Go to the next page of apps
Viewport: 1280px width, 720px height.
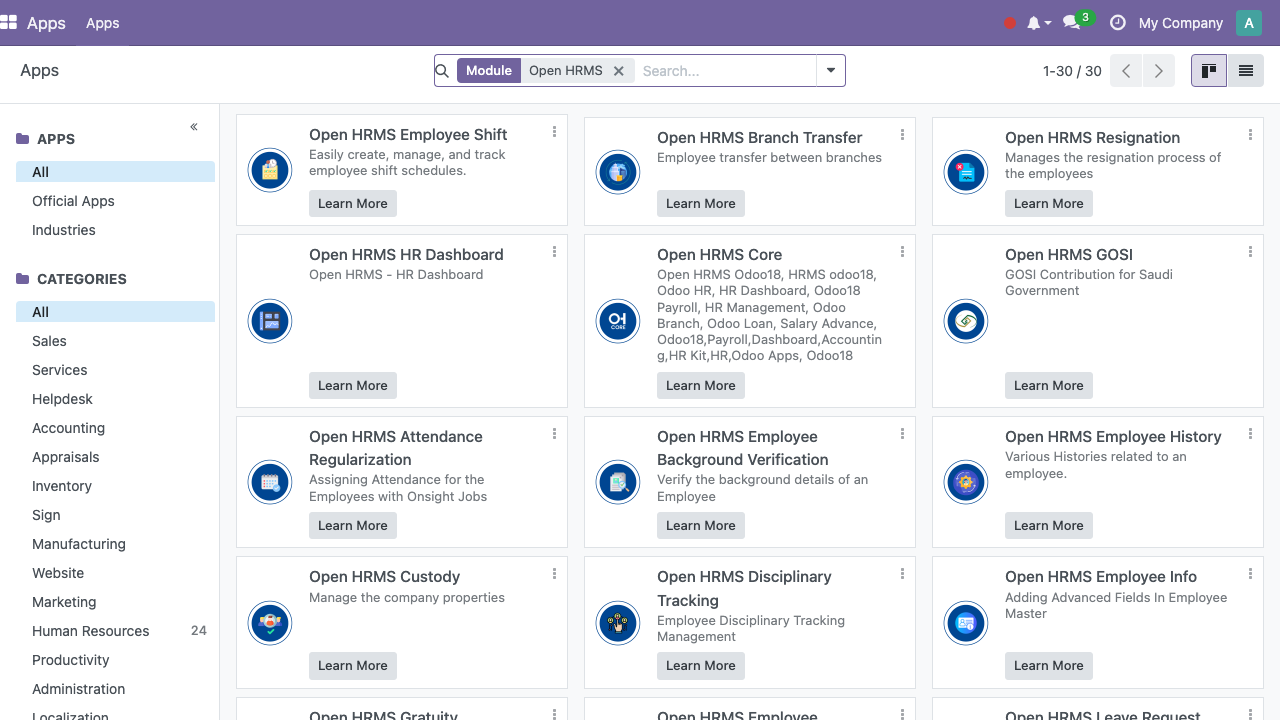1158,71
